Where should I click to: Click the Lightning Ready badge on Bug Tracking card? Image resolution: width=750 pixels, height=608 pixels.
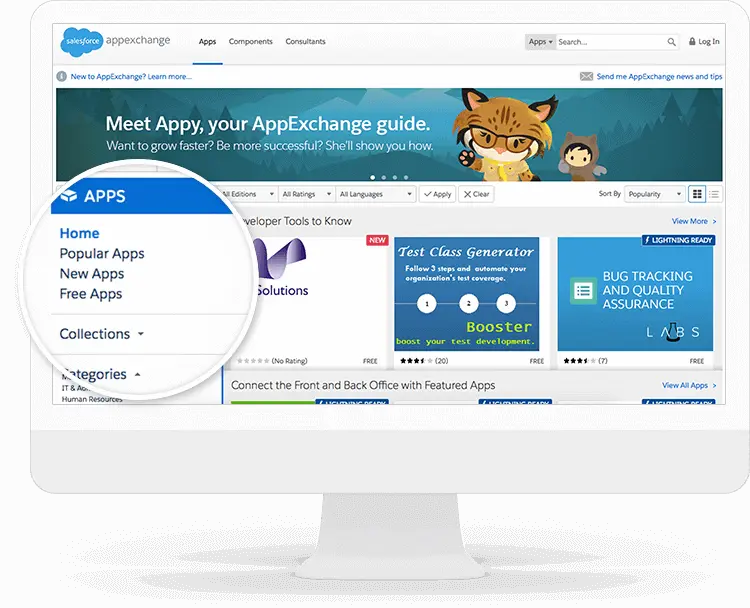(678, 240)
